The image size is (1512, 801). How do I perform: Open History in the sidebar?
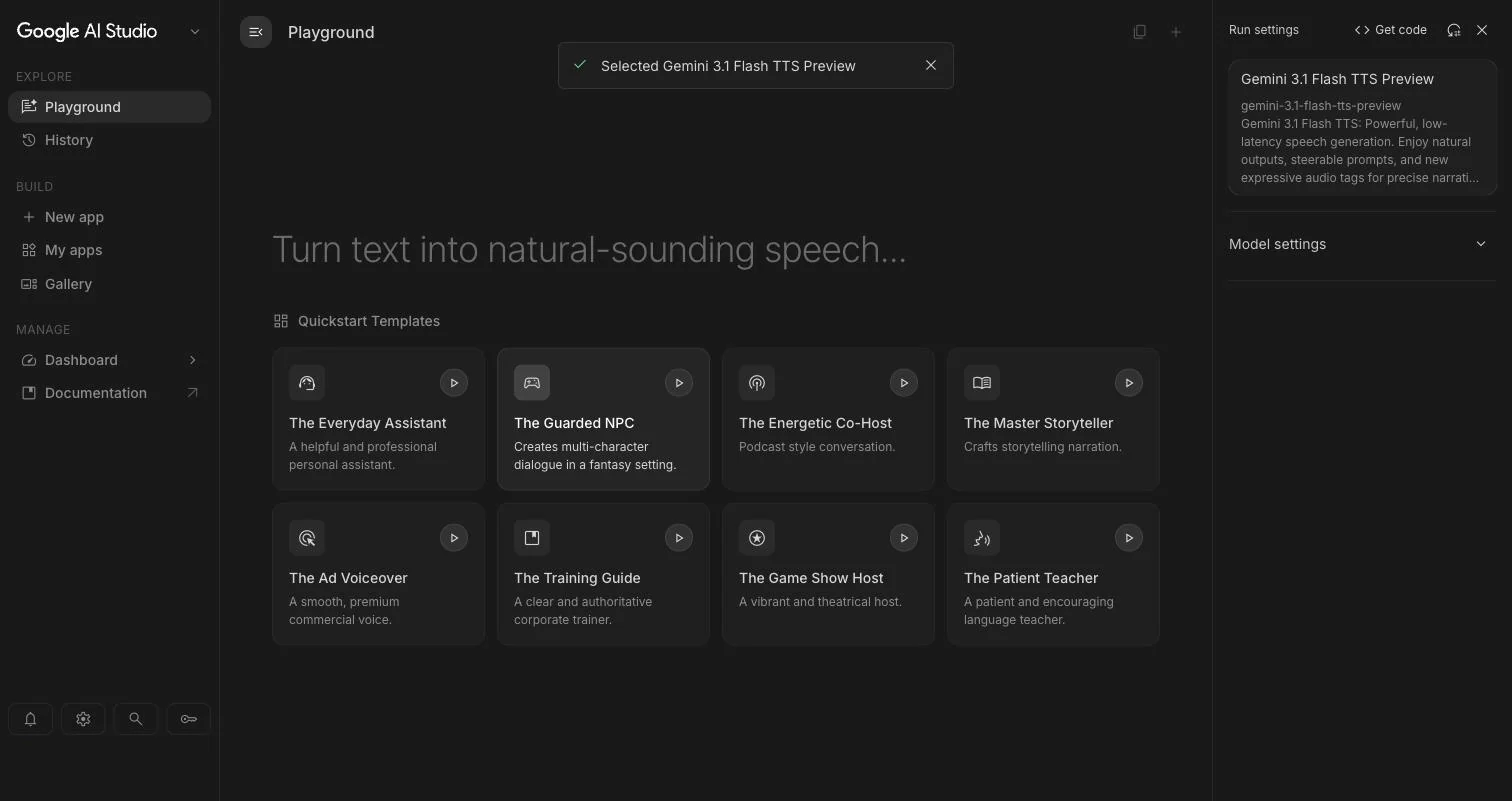[x=109, y=140]
